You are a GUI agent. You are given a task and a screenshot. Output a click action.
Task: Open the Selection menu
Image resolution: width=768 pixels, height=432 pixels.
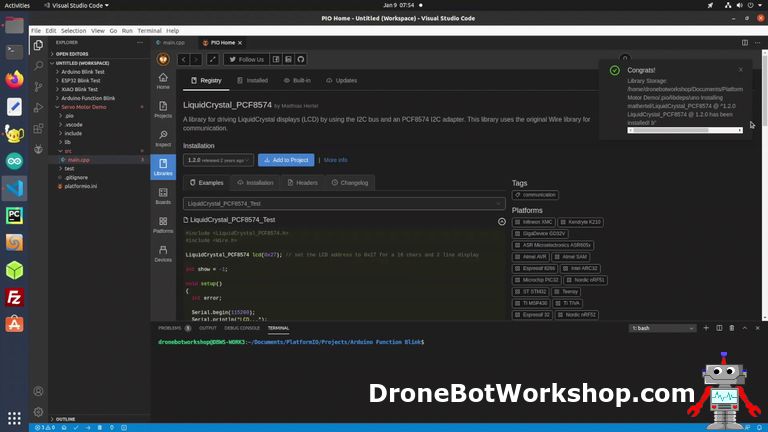pos(73,30)
